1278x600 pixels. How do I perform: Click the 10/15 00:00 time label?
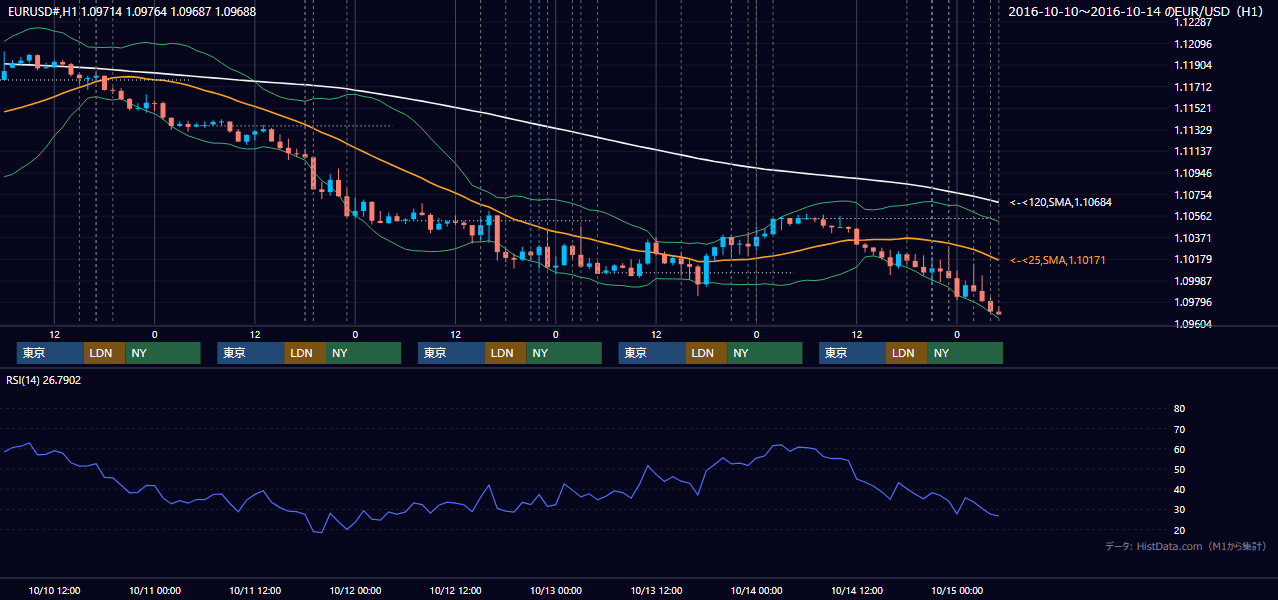coord(957,590)
